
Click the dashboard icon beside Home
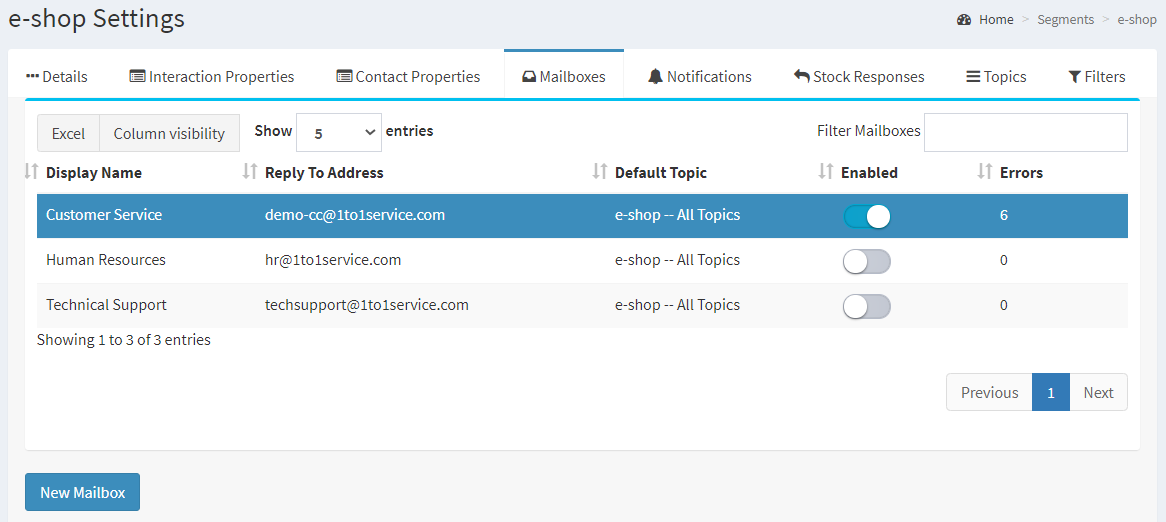coord(964,19)
